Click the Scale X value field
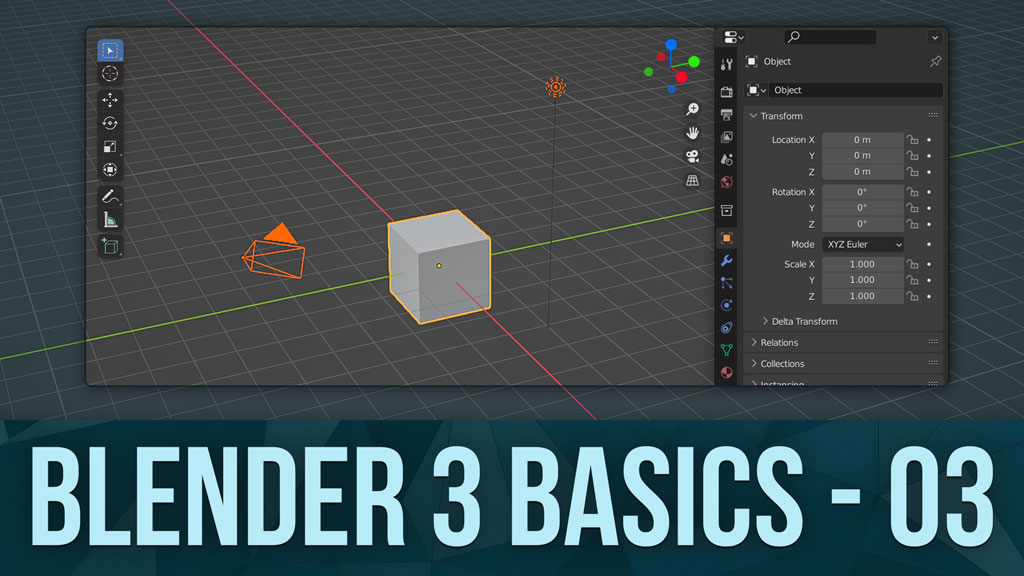The height and width of the screenshot is (576, 1024). tap(863, 264)
